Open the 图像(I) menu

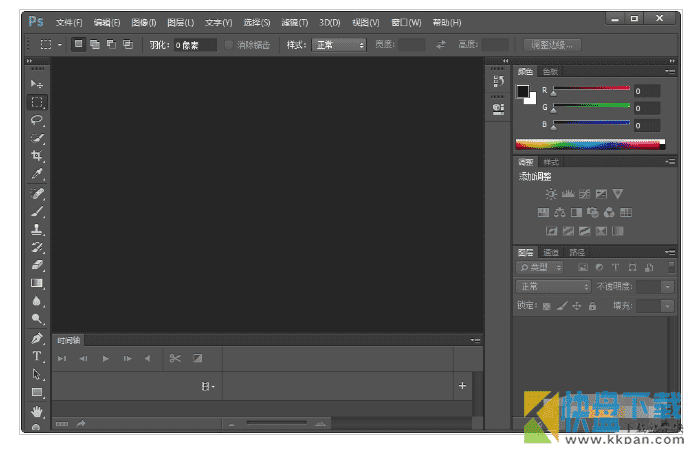[x=144, y=22]
